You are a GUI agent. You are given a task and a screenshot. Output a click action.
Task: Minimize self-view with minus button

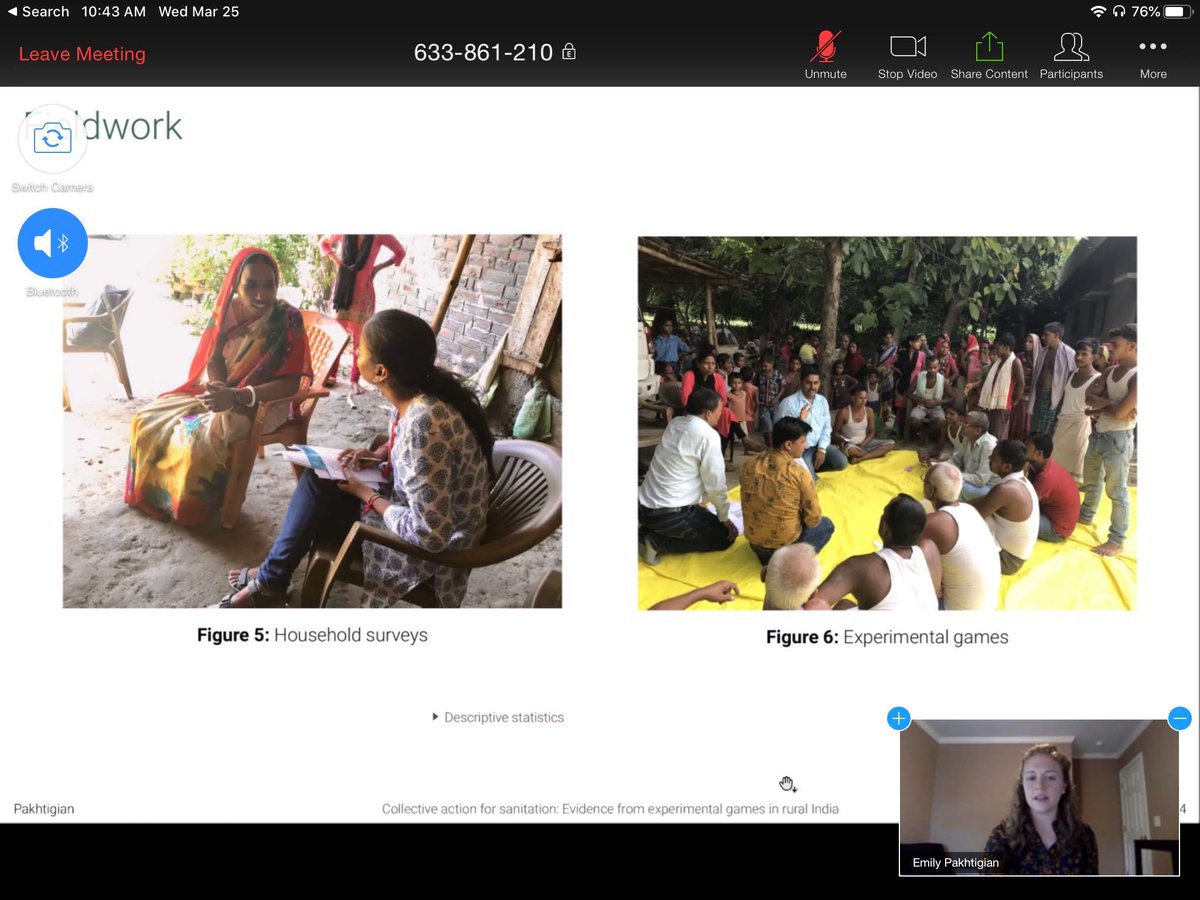[1180, 718]
